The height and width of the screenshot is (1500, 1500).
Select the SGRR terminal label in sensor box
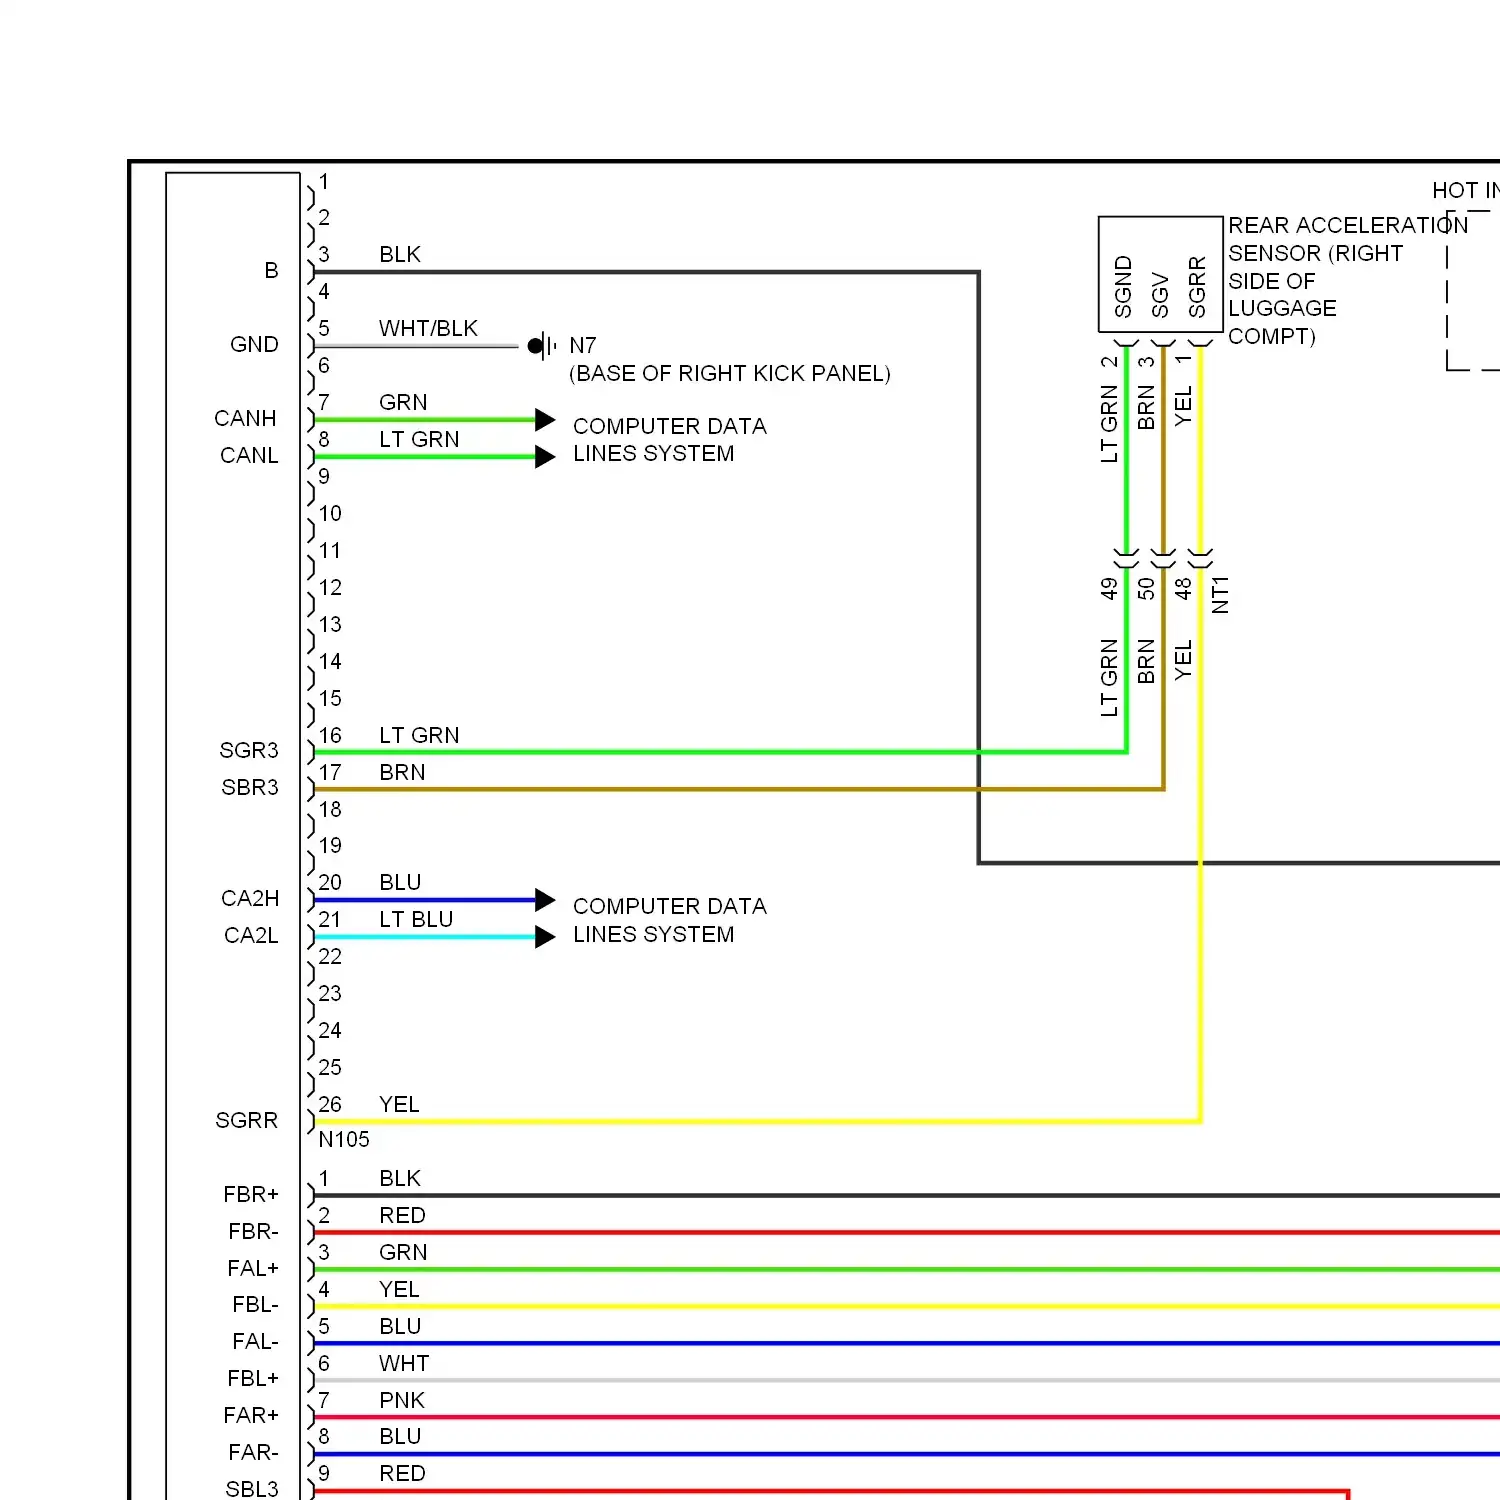1197,287
